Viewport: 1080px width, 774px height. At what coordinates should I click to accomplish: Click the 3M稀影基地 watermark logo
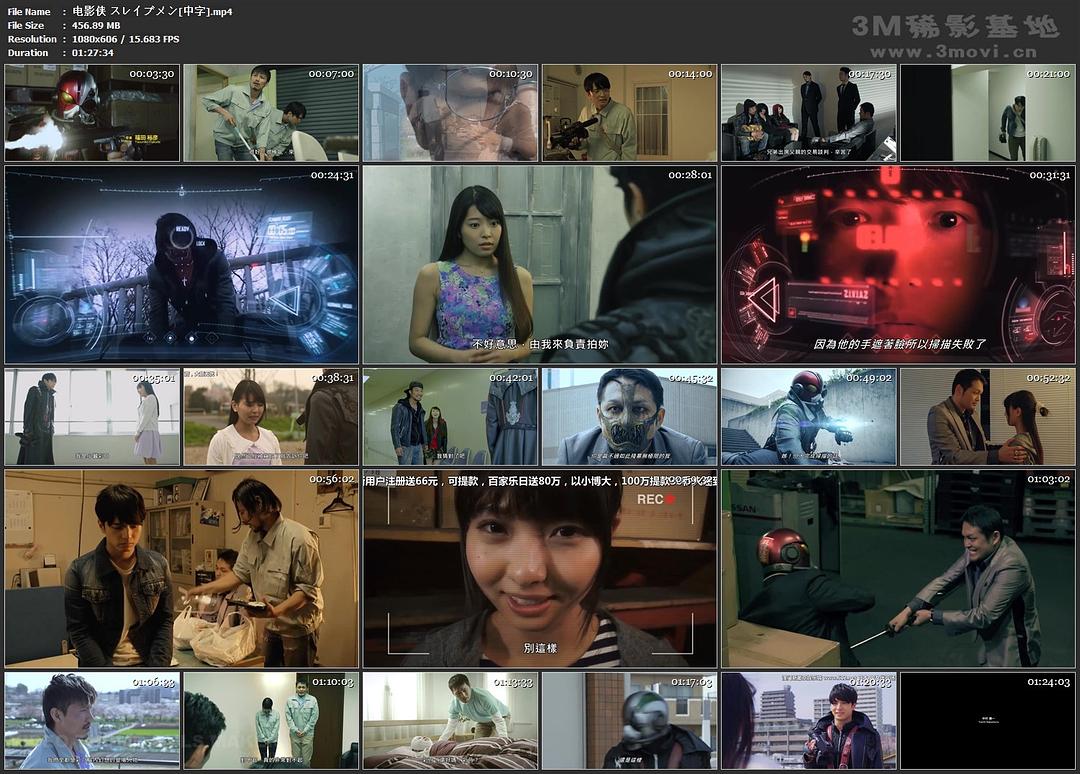[954, 27]
